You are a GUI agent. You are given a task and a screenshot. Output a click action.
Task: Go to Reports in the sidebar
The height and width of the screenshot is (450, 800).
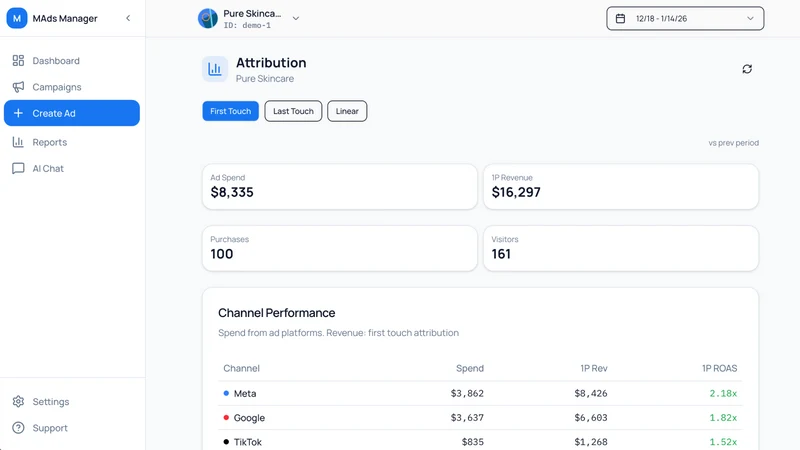[x=71, y=142]
